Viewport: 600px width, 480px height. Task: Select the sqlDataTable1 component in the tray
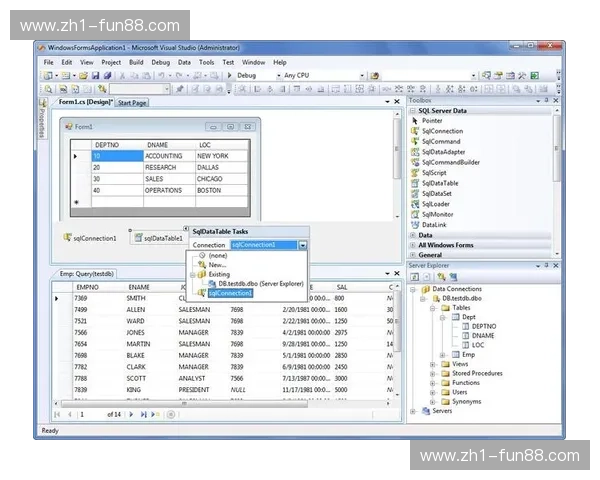pyautogui.click(x=159, y=238)
